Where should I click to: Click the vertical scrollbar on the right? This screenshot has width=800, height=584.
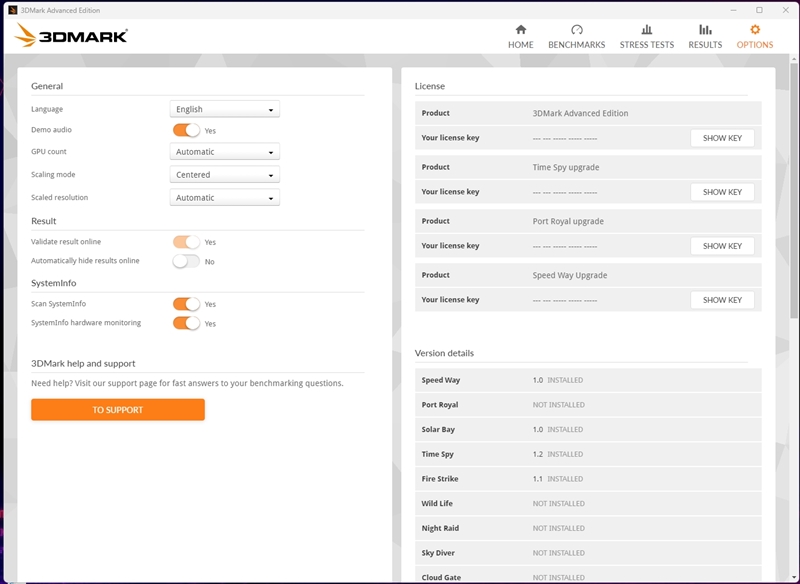[x=794, y=200]
